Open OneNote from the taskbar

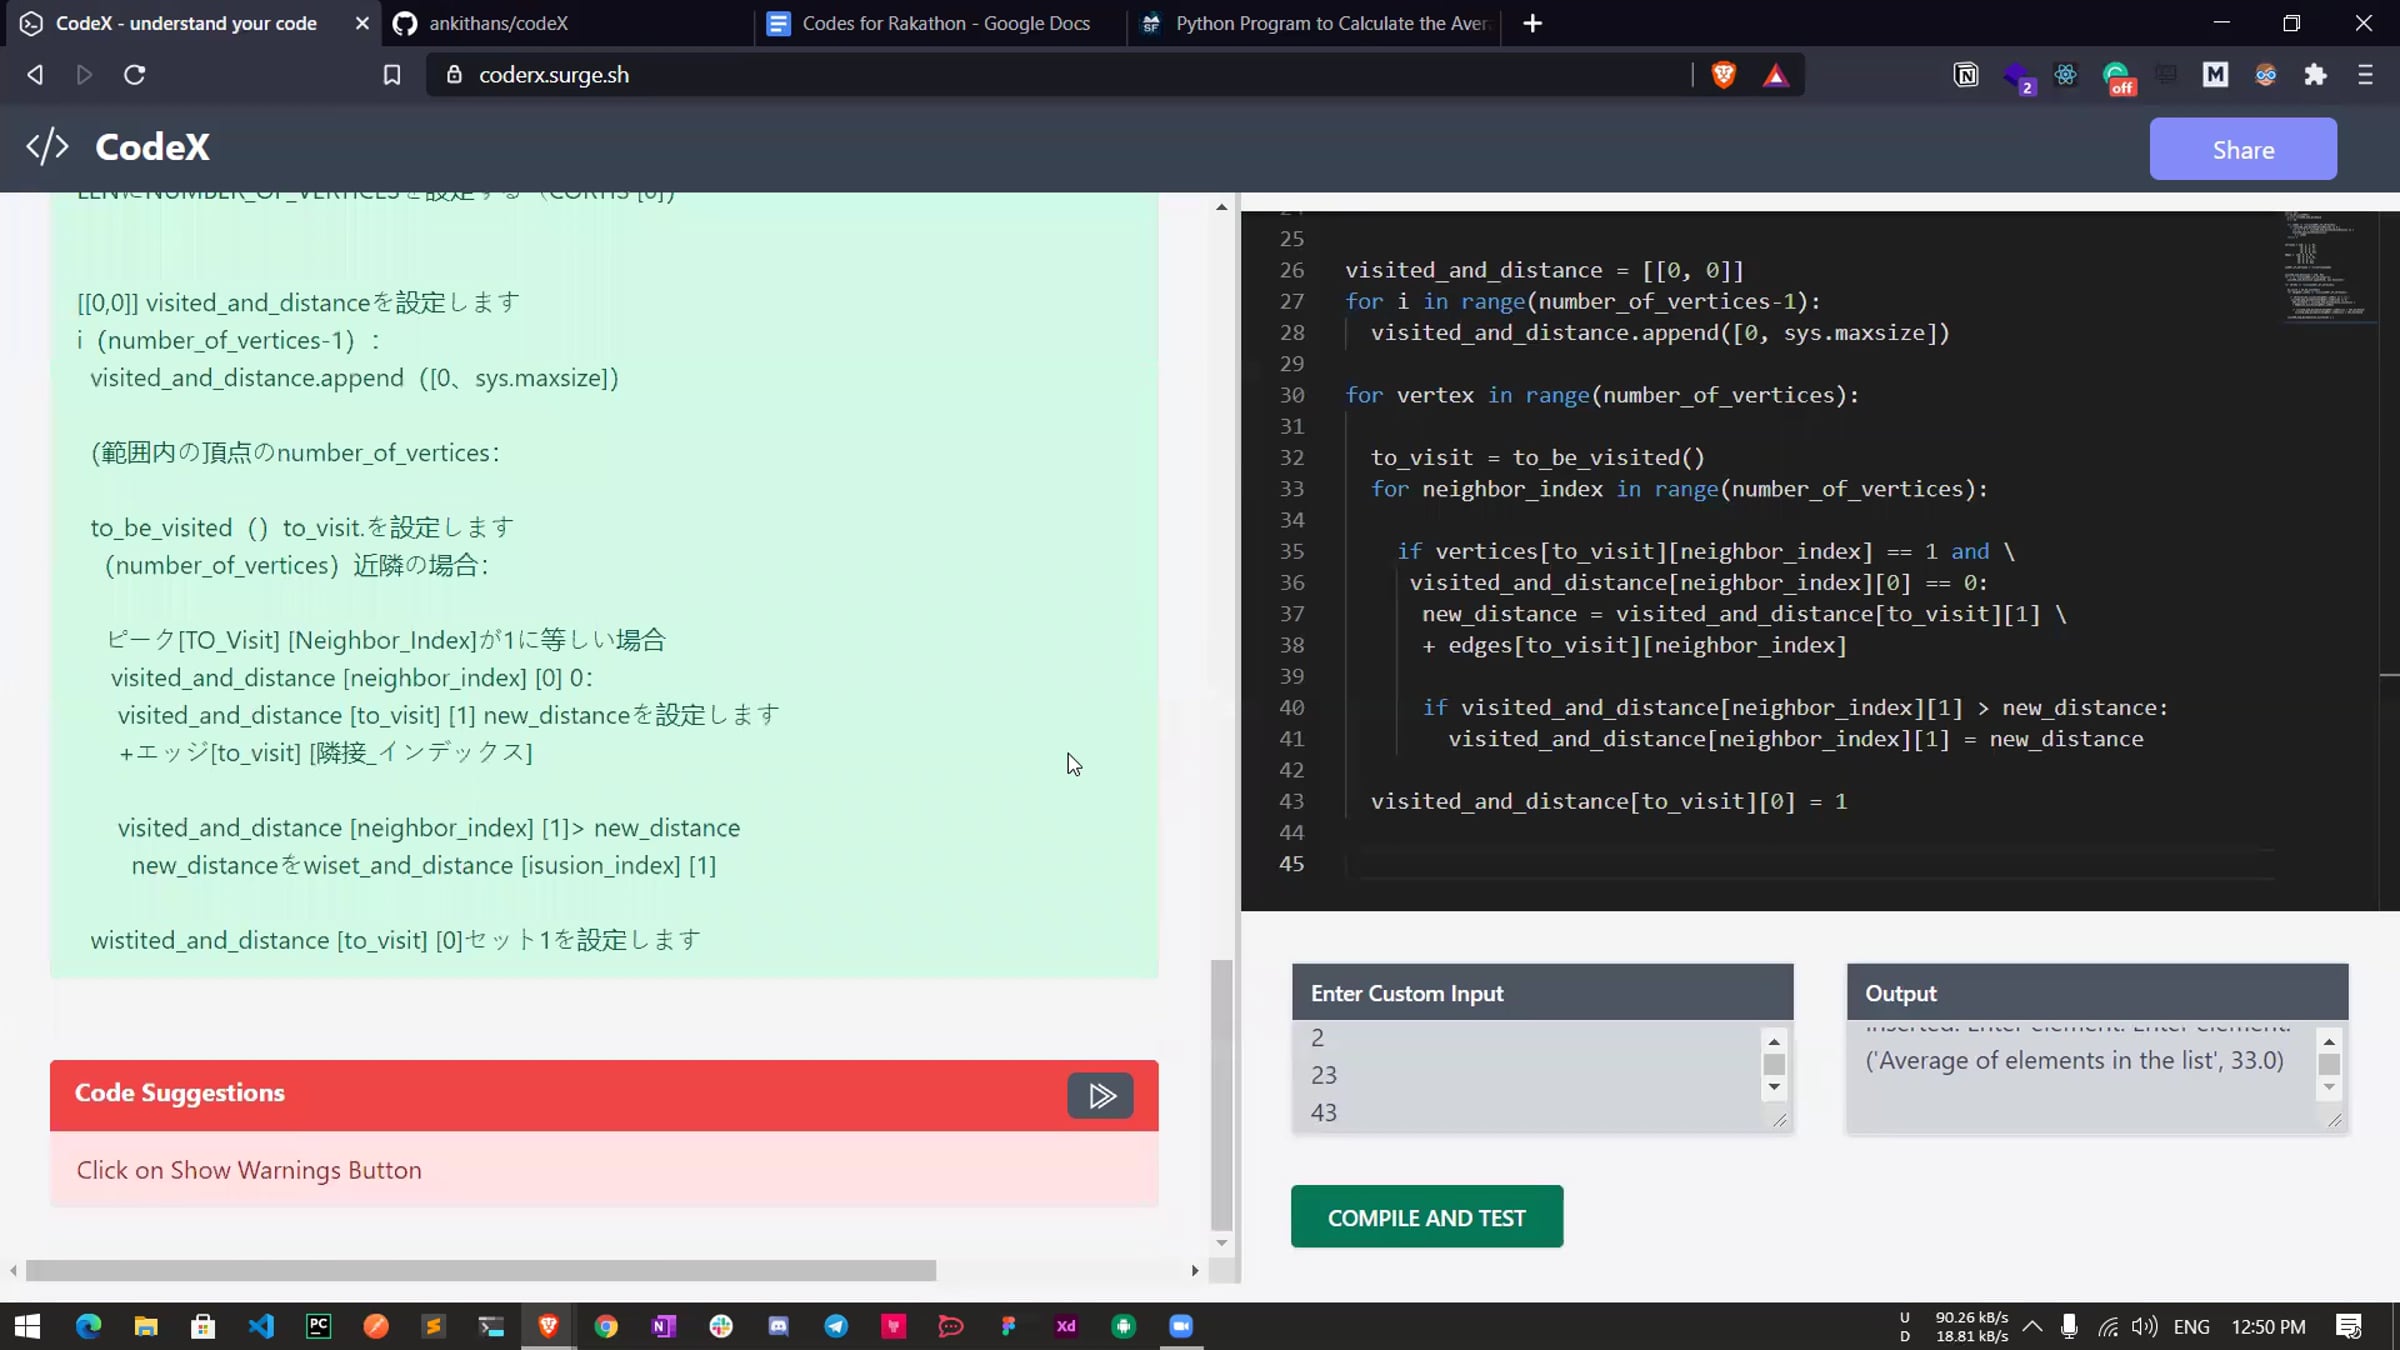663,1326
